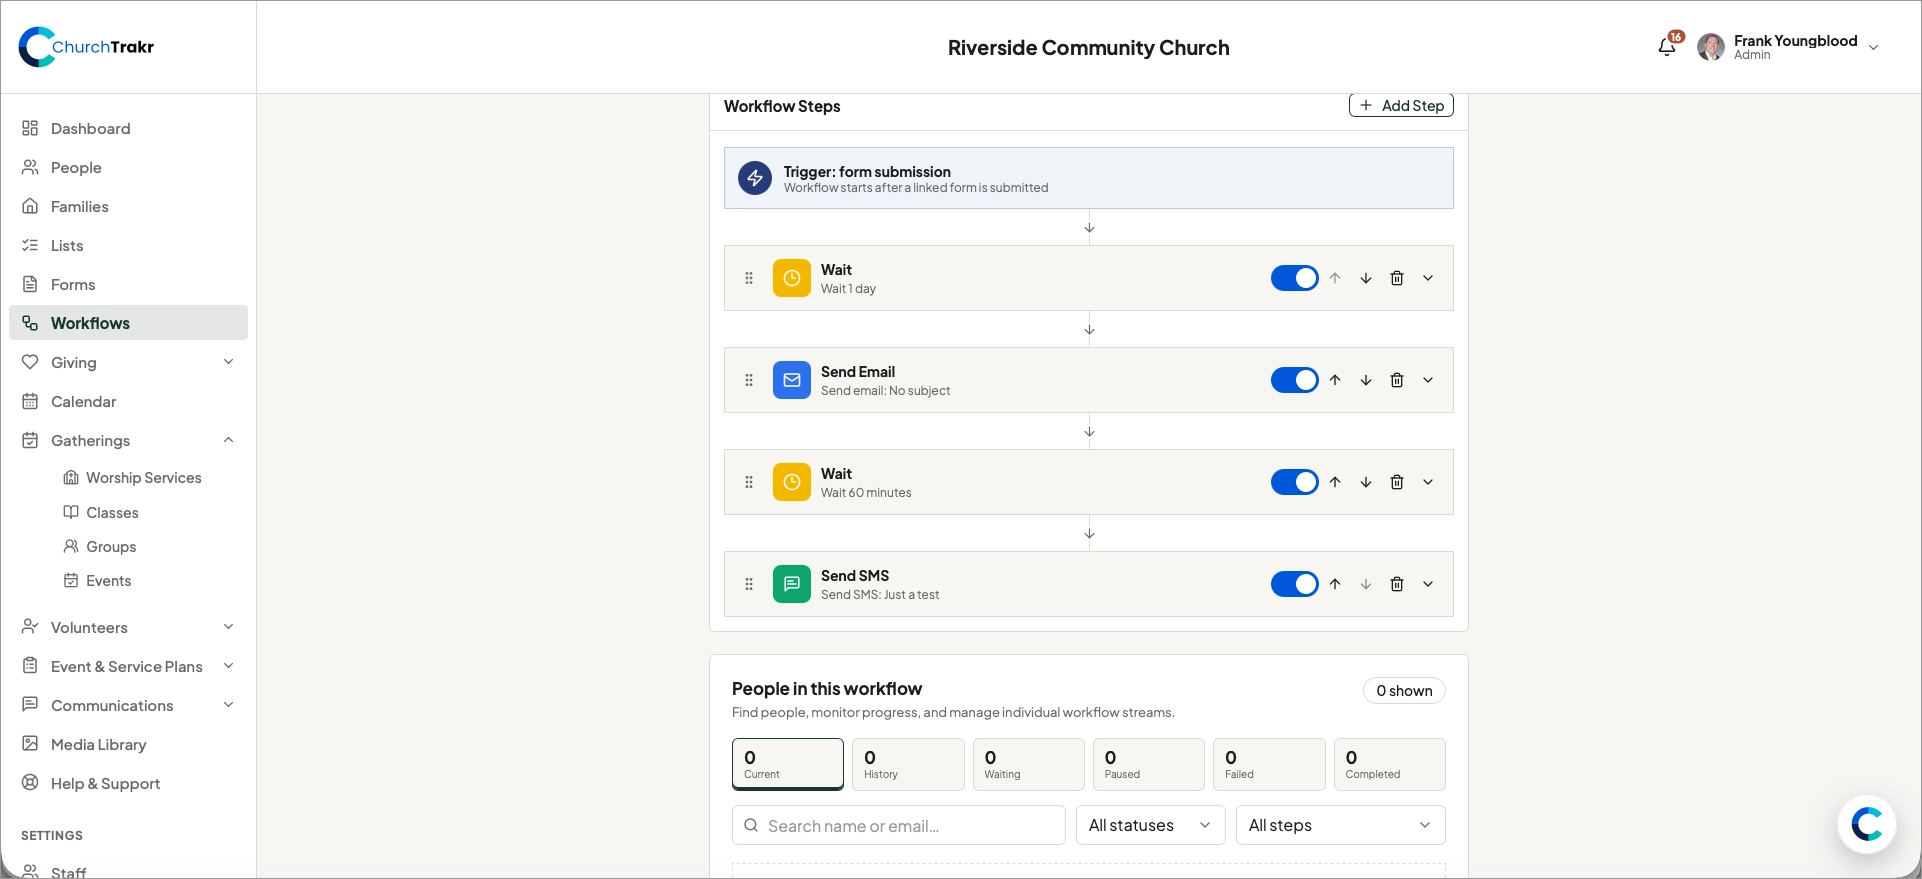Click the Add Step button
Screen dimensions: 1922x879
[1401, 105]
